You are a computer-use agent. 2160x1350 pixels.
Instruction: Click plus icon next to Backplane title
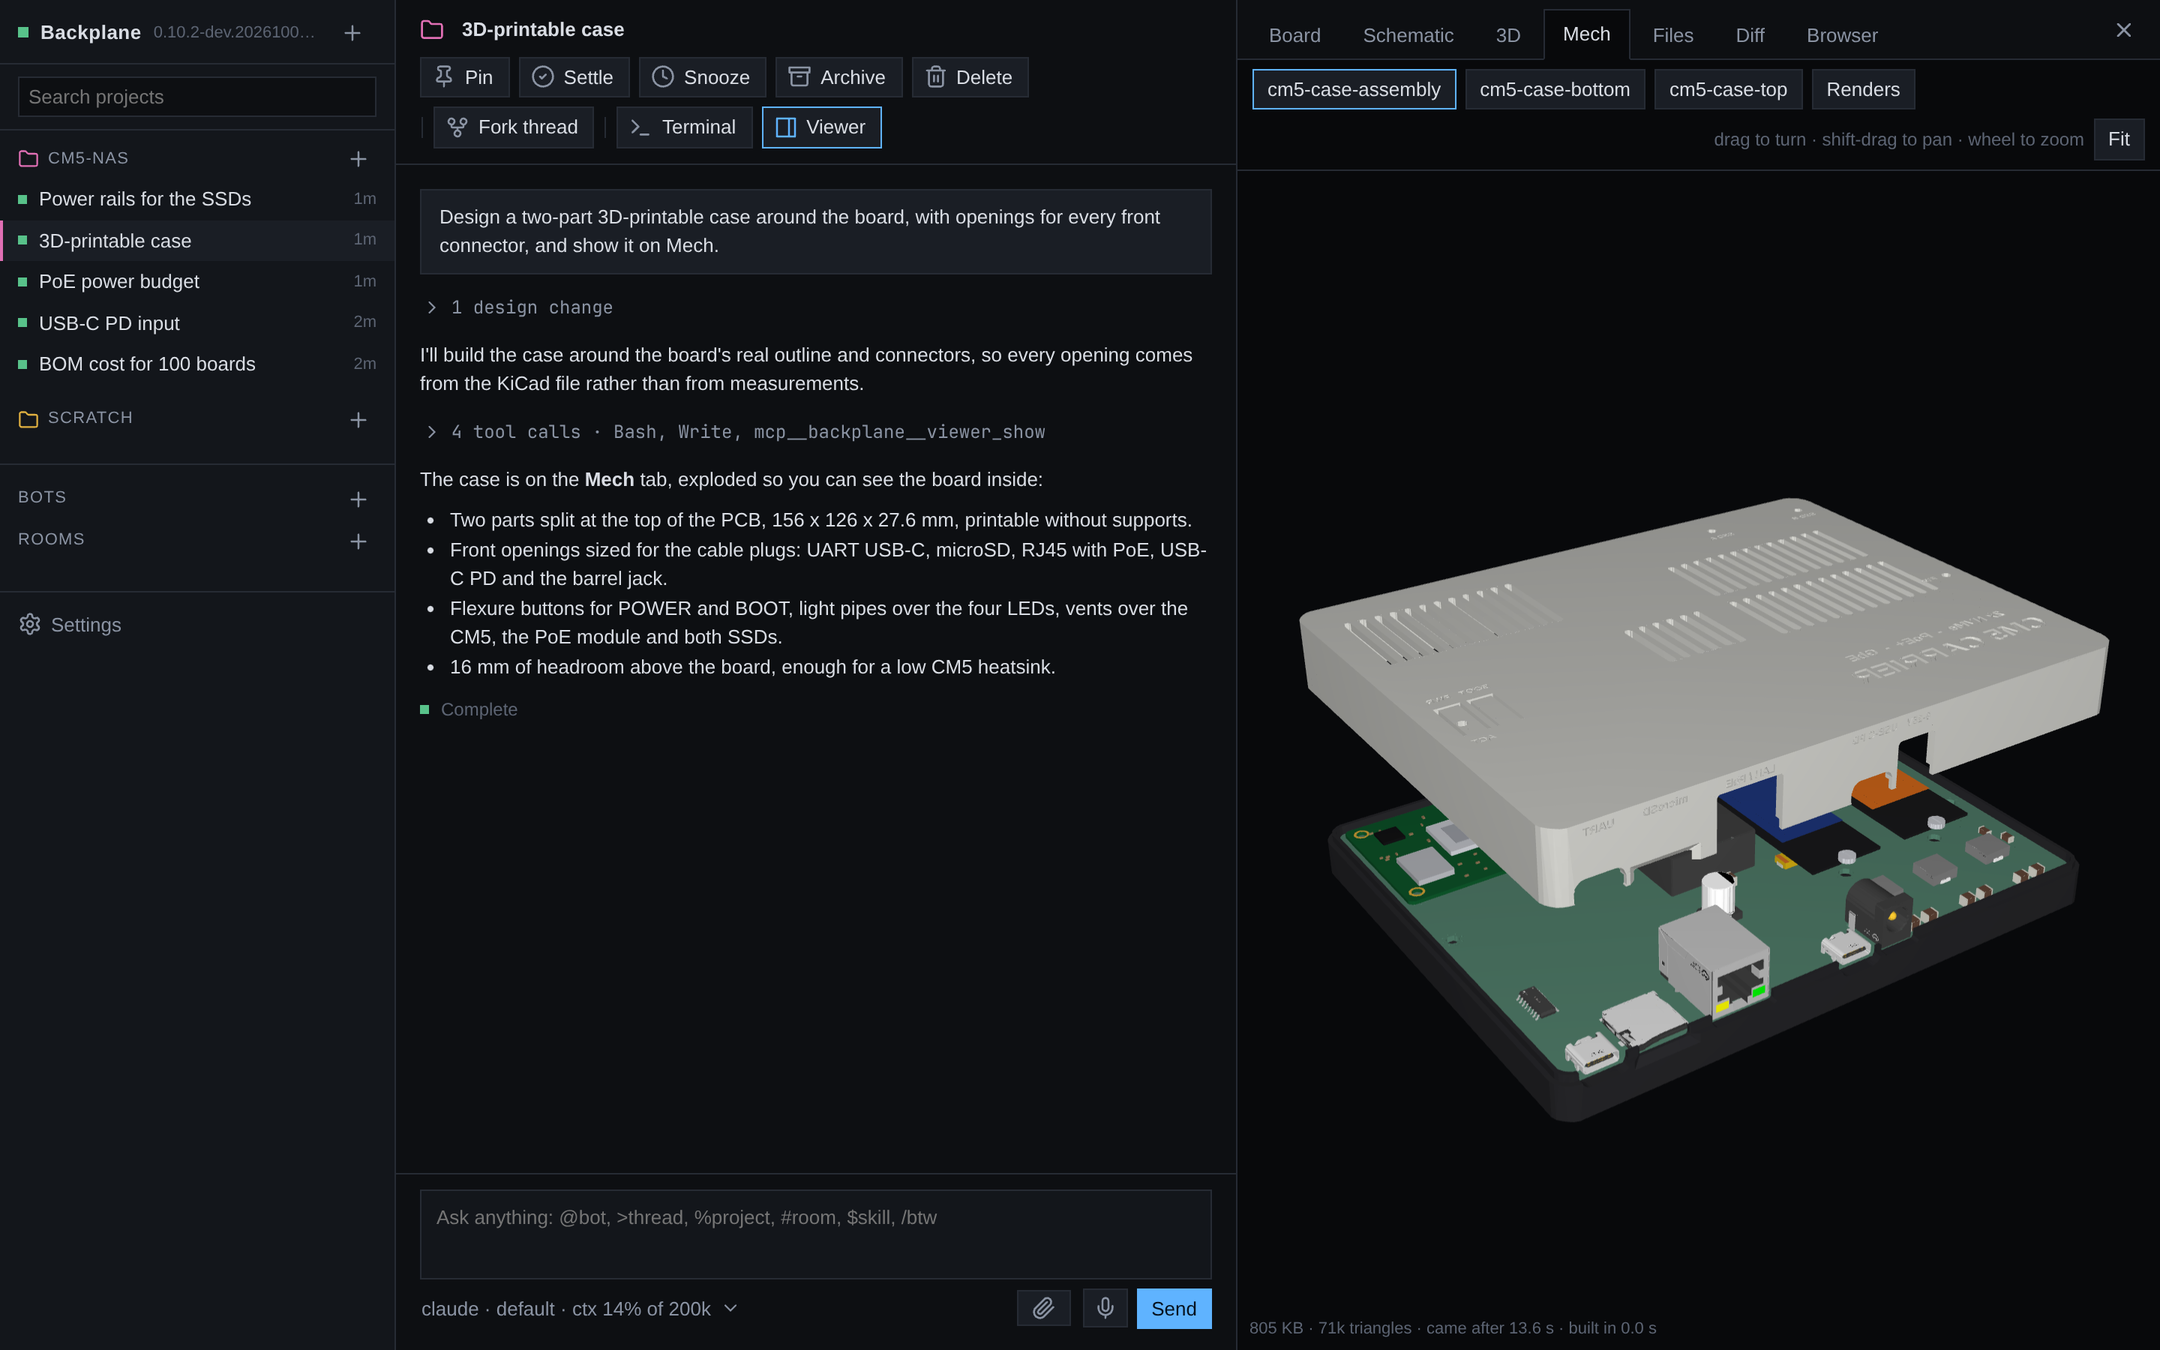tap(352, 33)
